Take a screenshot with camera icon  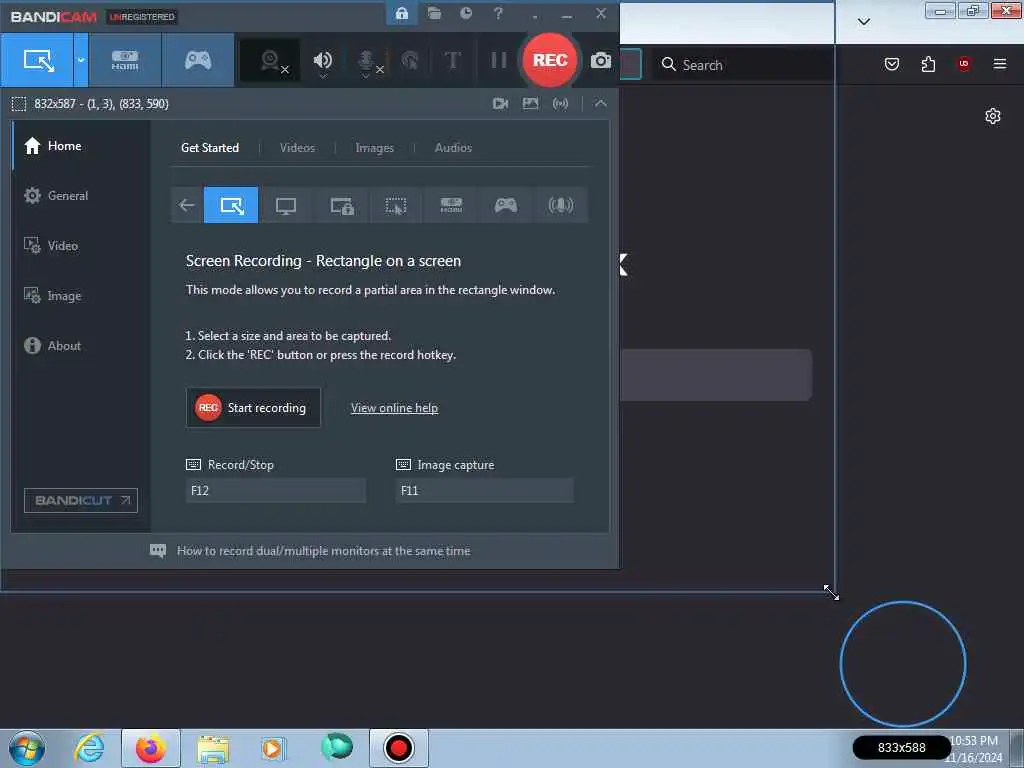point(601,61)
